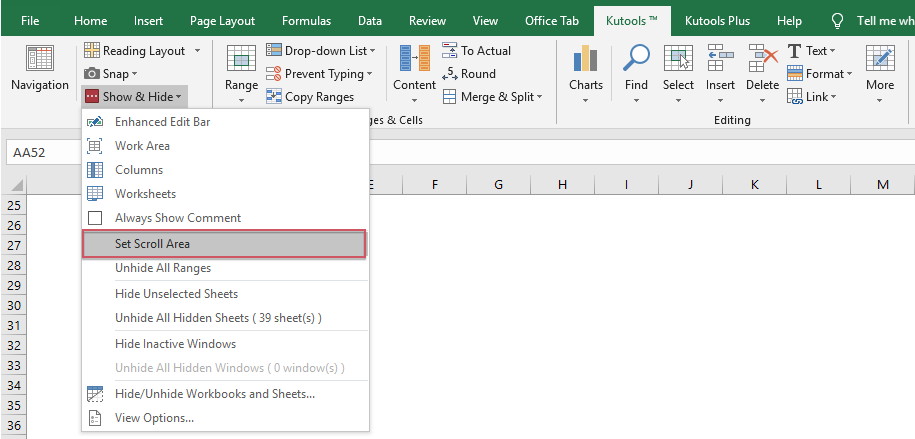Open the Range tool icon
The image size is (915, 439).
coord(241,62)
